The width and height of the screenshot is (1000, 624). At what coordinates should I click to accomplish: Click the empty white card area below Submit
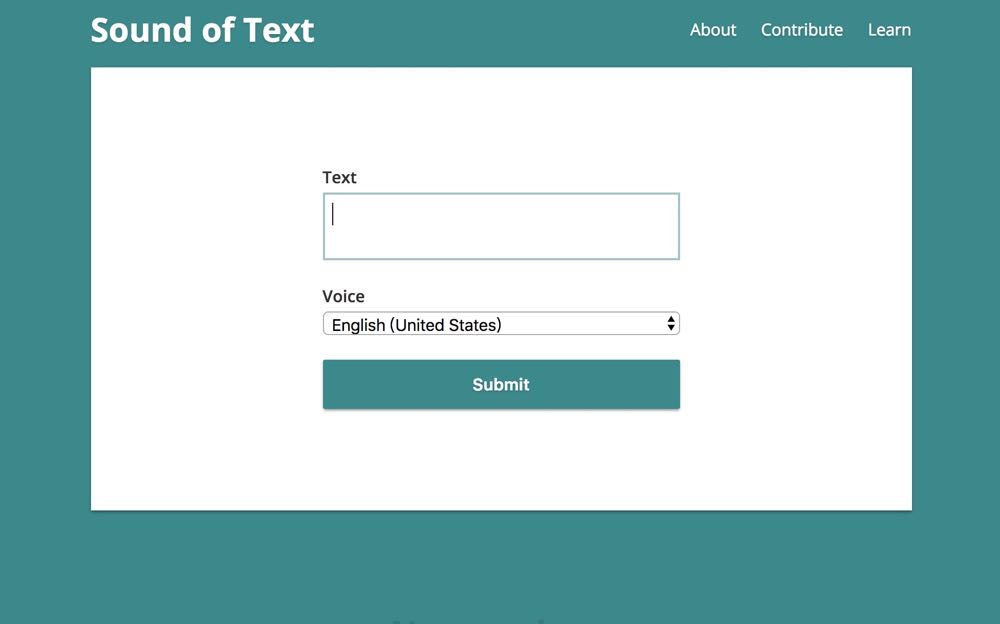(501, 460)
